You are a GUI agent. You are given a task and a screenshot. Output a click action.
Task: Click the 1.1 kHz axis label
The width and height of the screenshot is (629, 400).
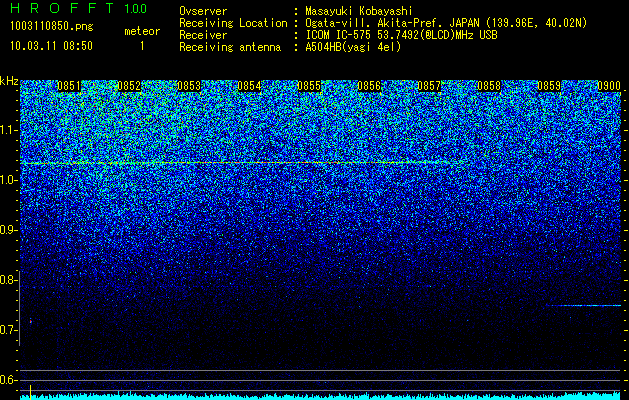9,130
